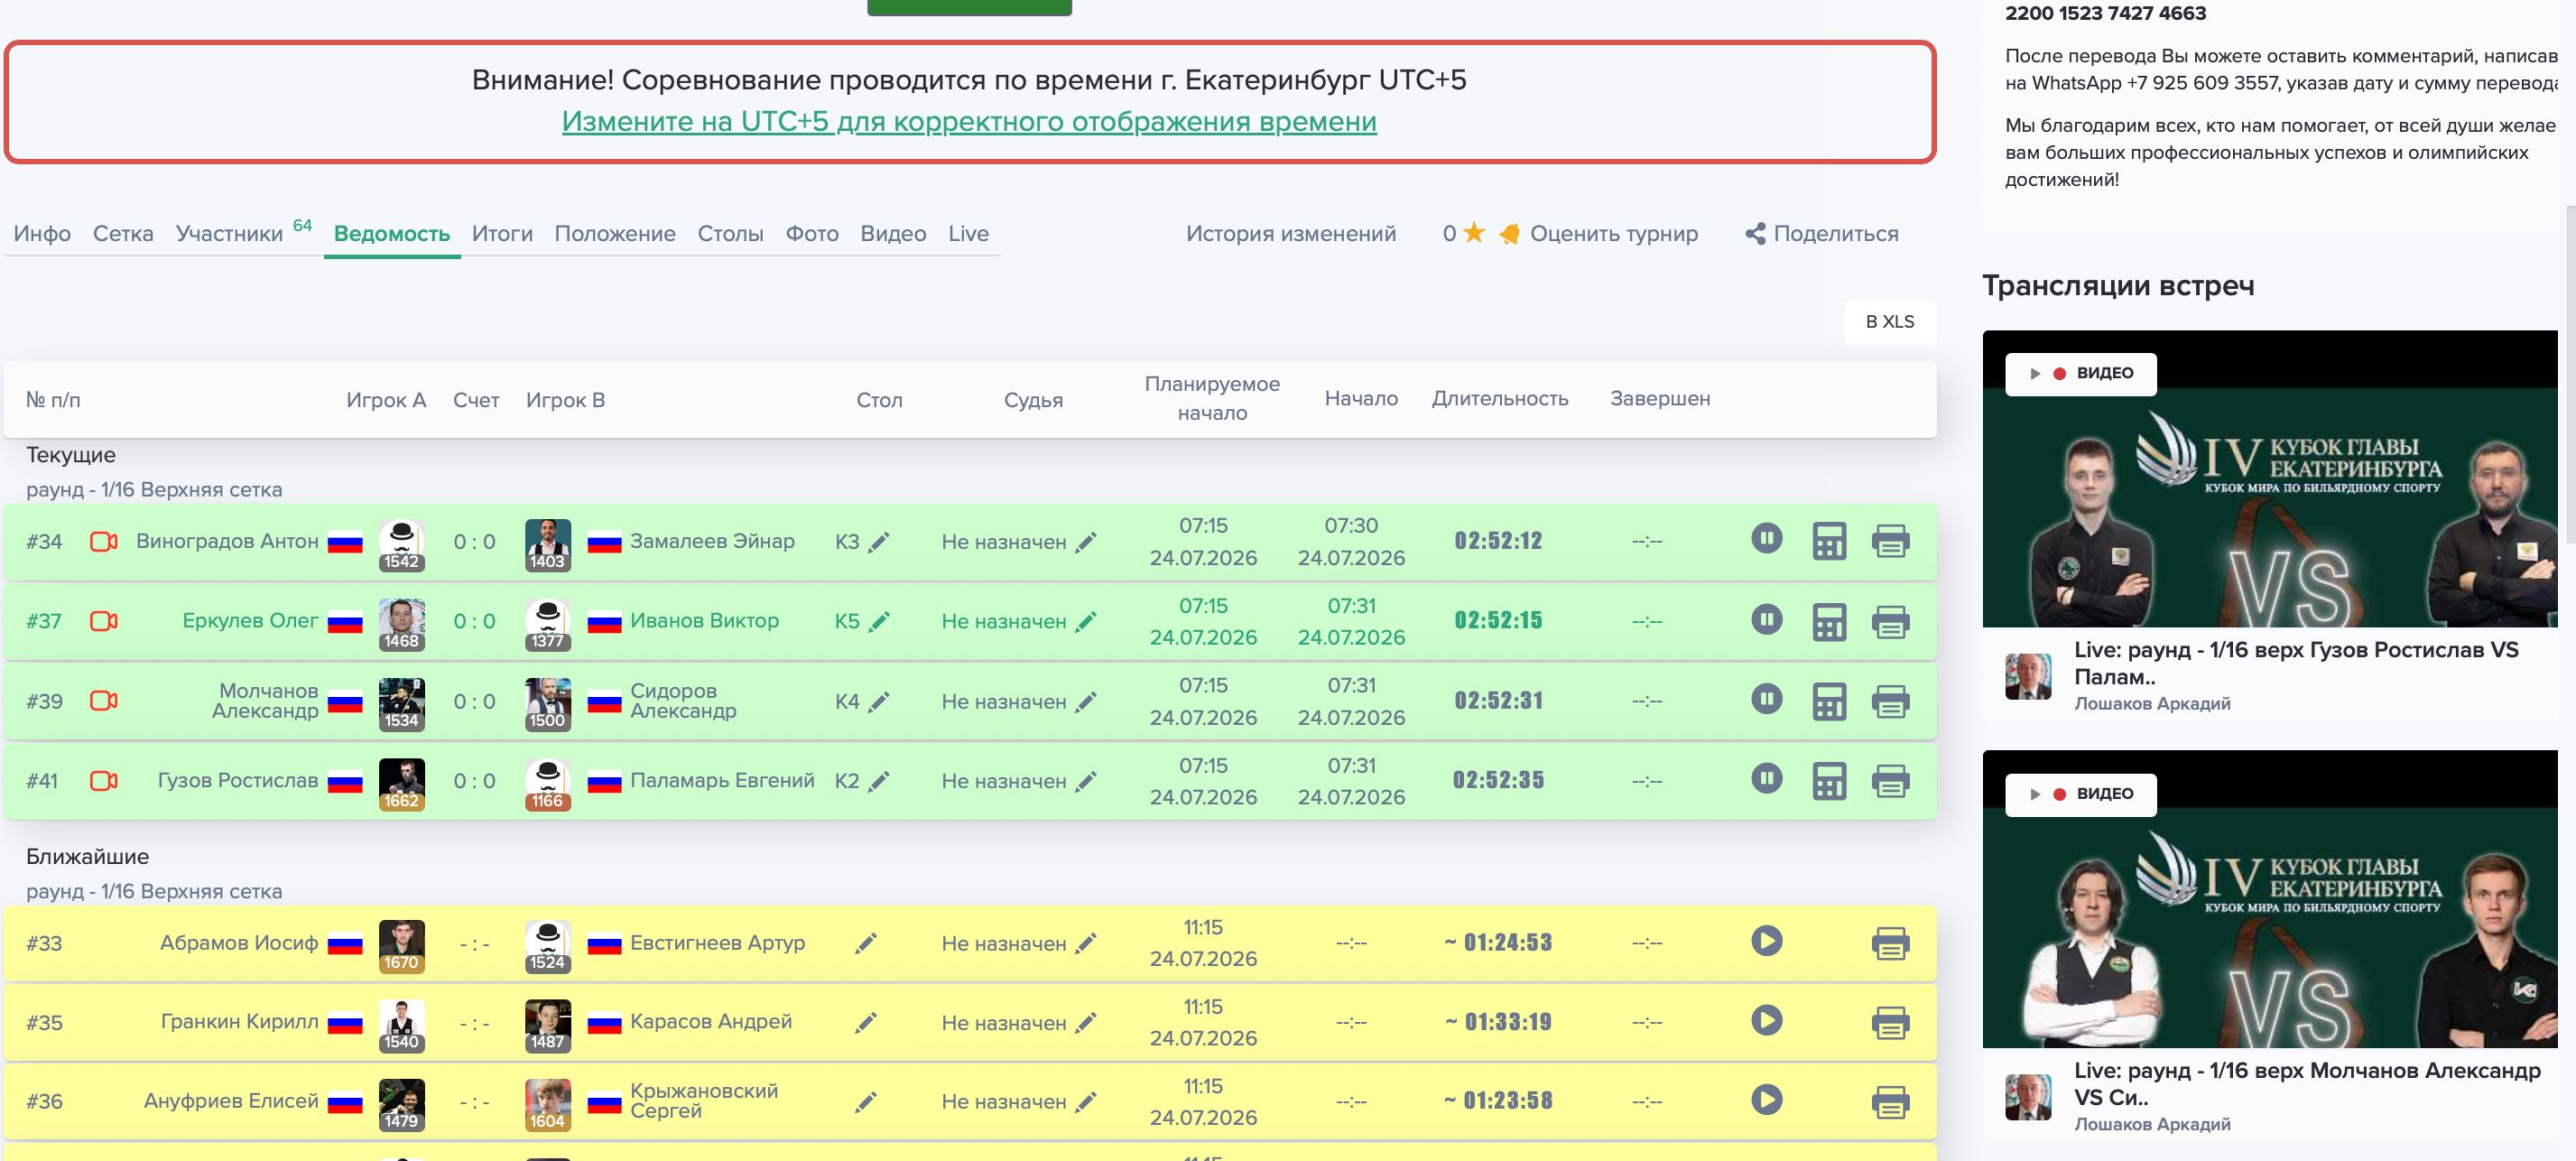This screenshot has width=2576, height=1161.
Task: Switch to the Итоги tab
Action: (502, 234)
